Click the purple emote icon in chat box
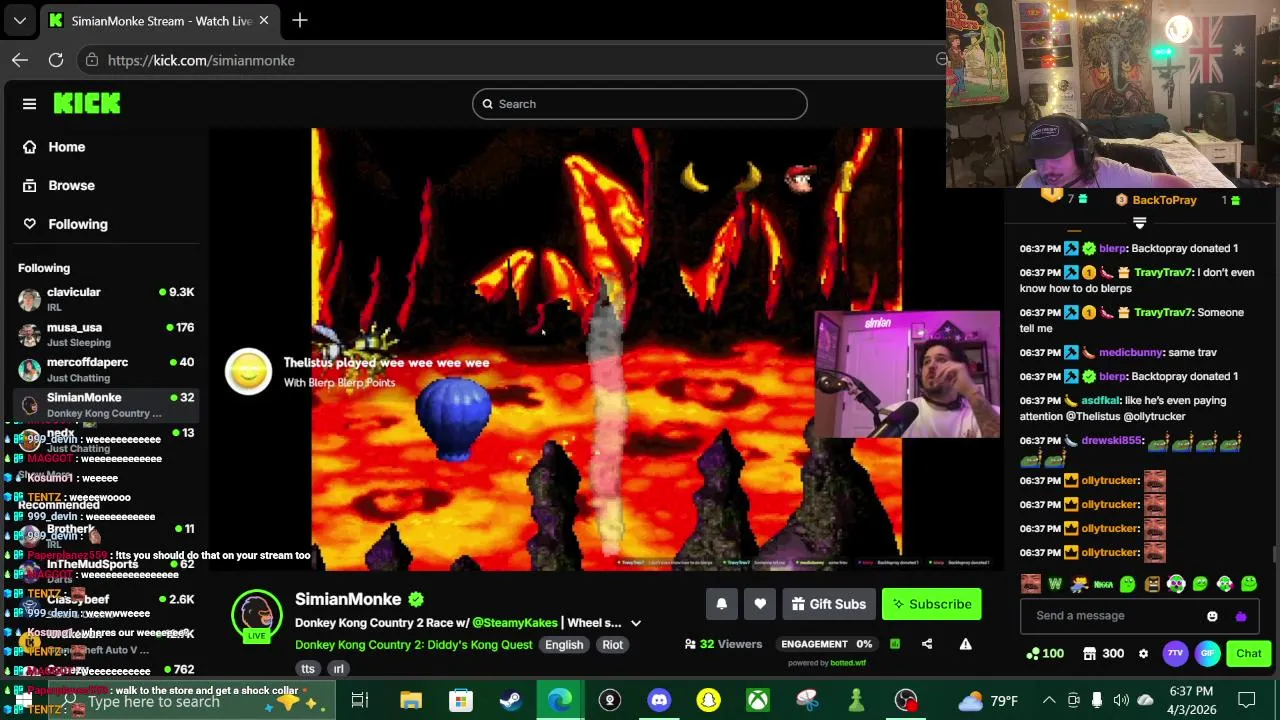1280x720 pixels. click(x=1241, y=616)
